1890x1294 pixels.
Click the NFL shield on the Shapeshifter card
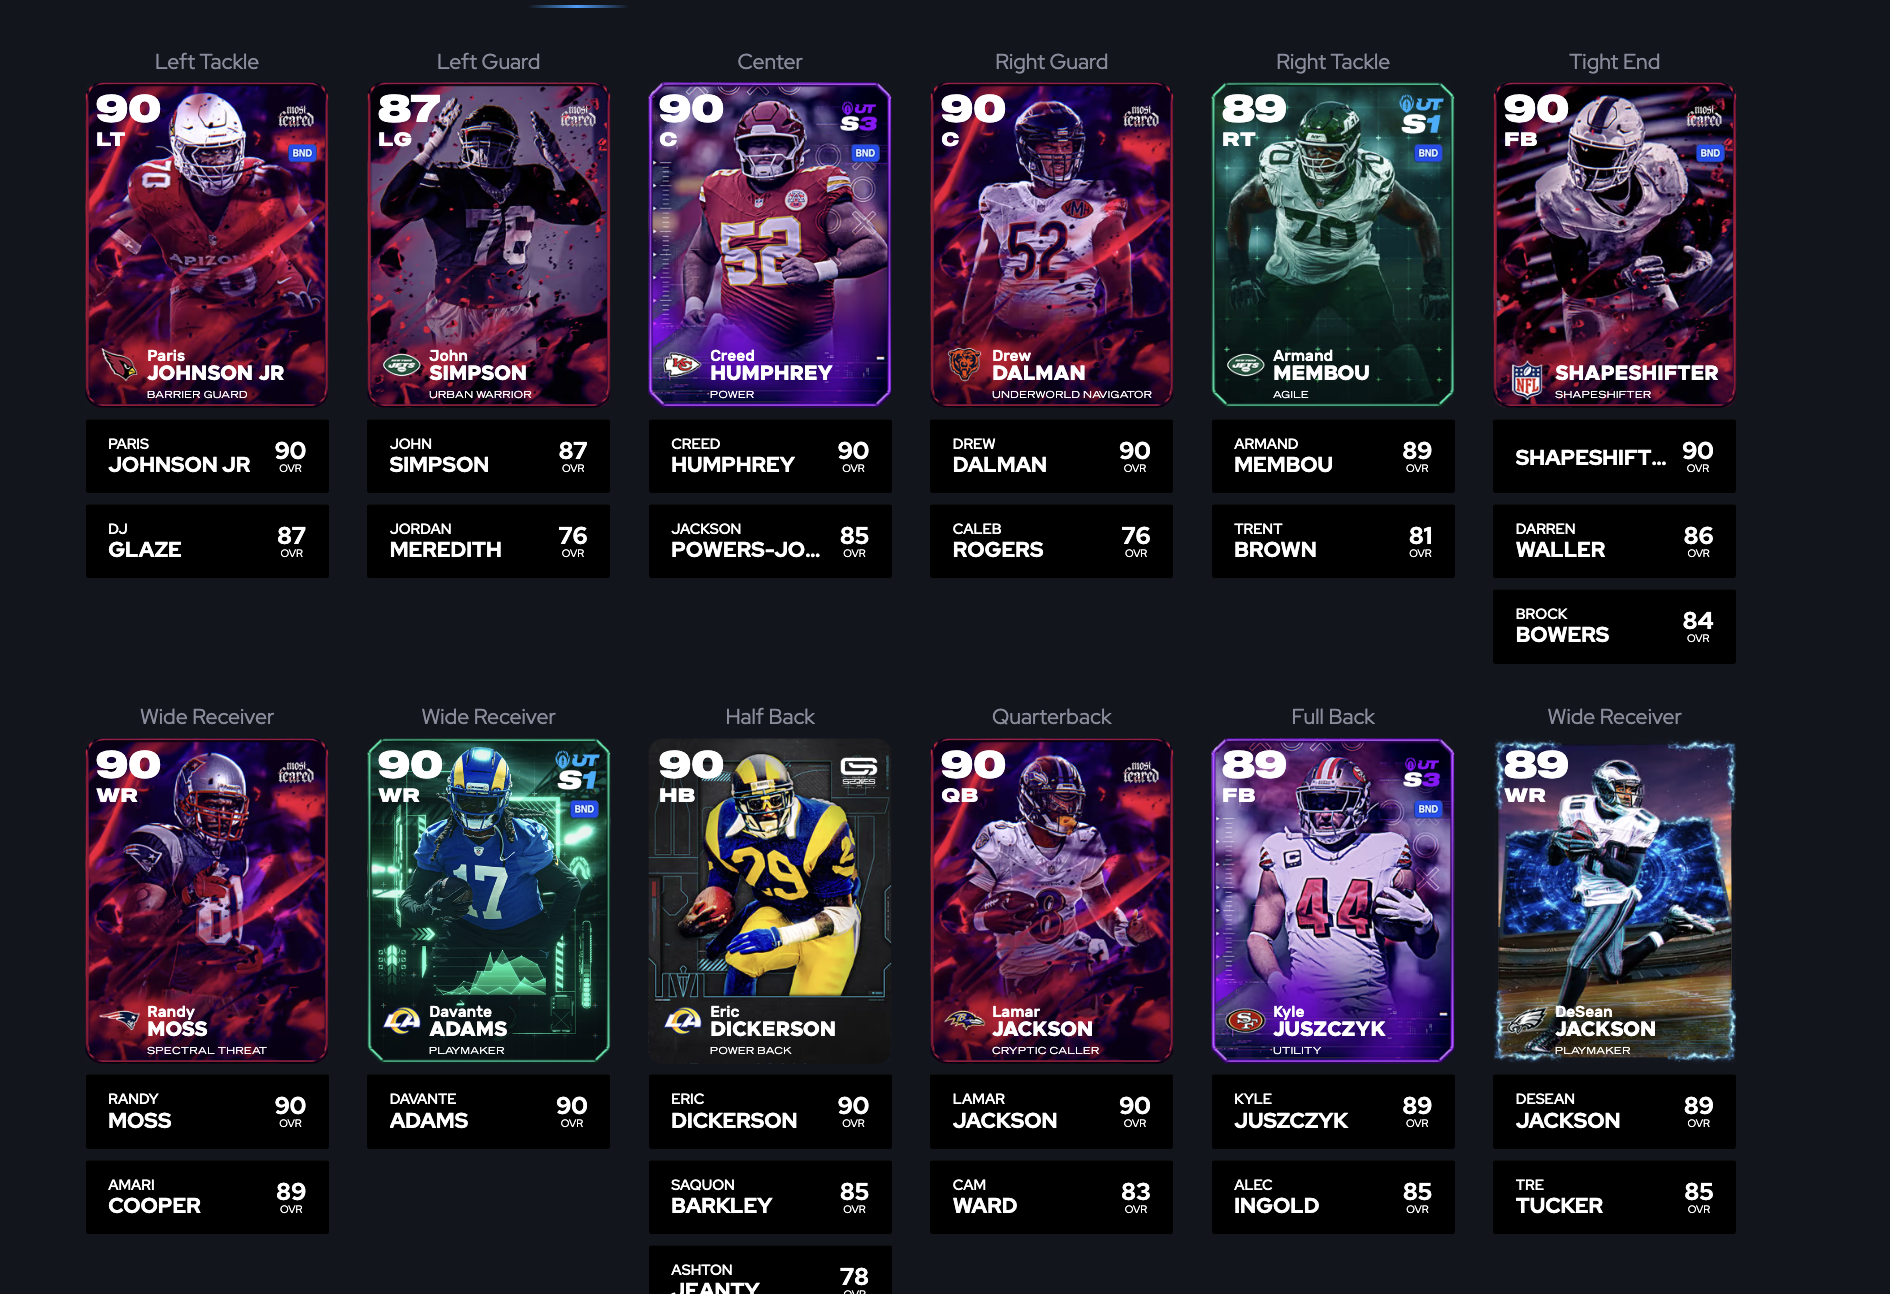coord(1526,381)
